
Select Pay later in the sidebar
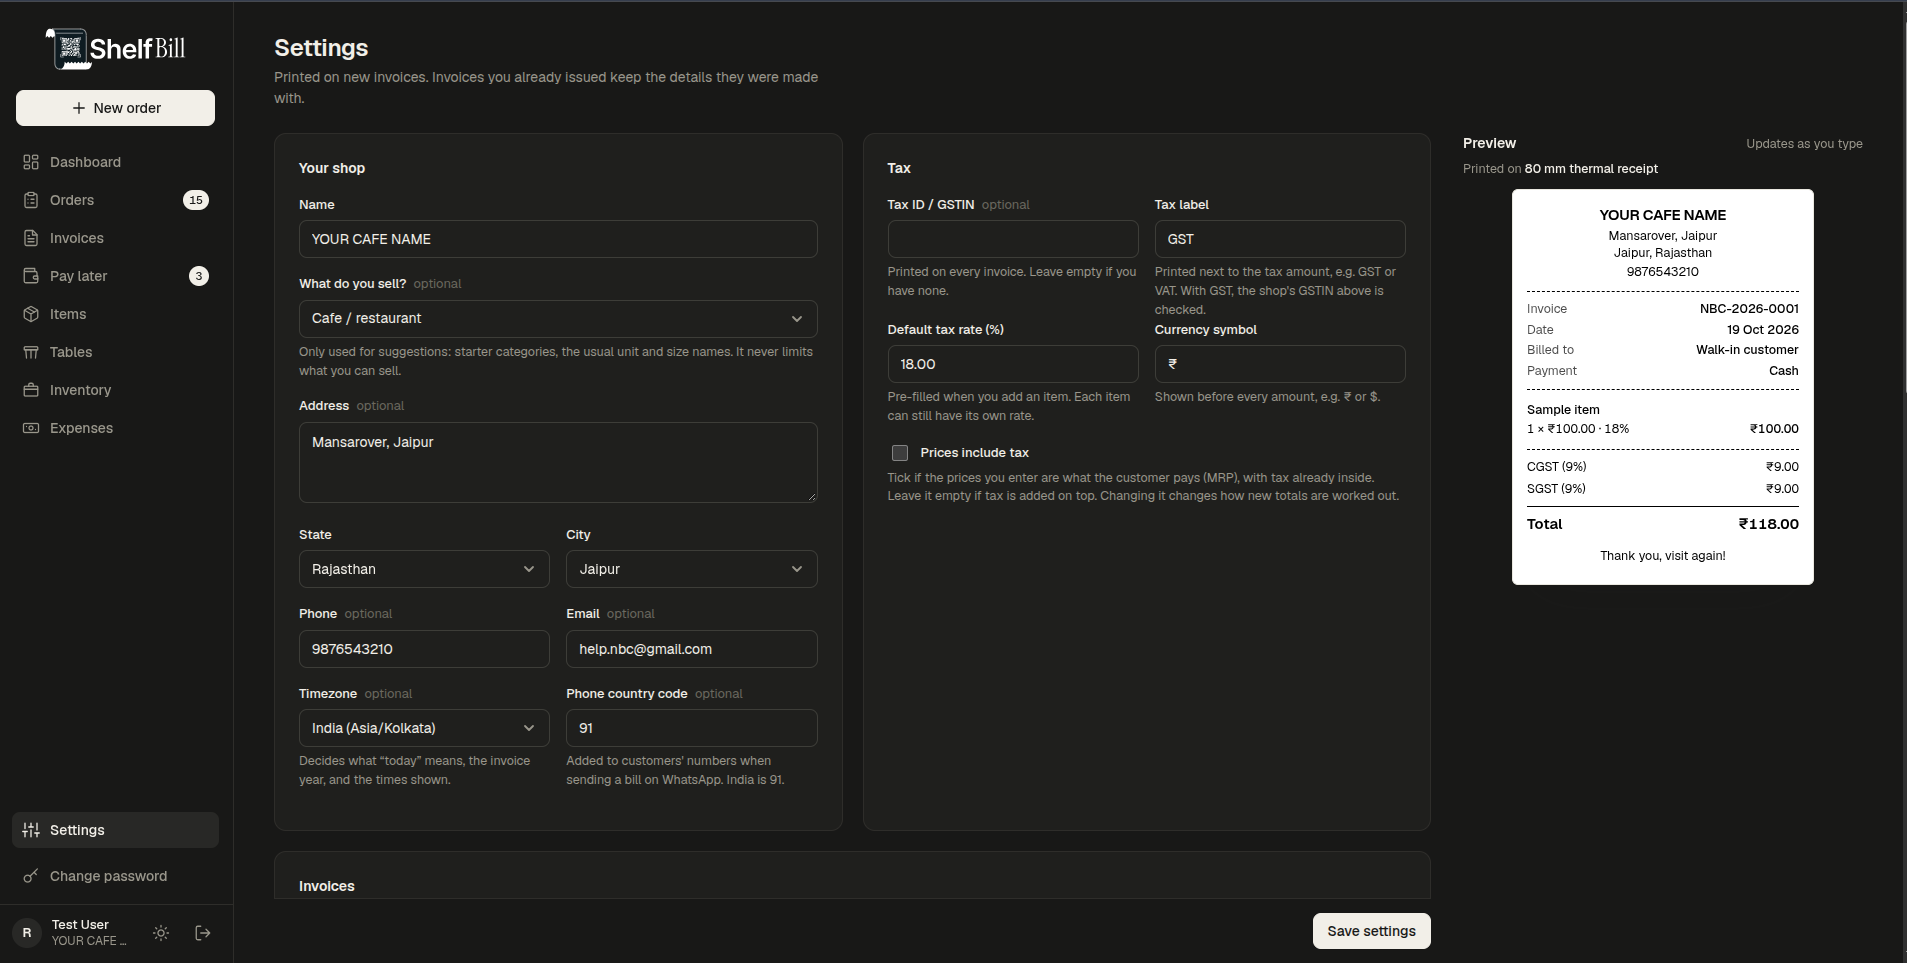point(115,276)
